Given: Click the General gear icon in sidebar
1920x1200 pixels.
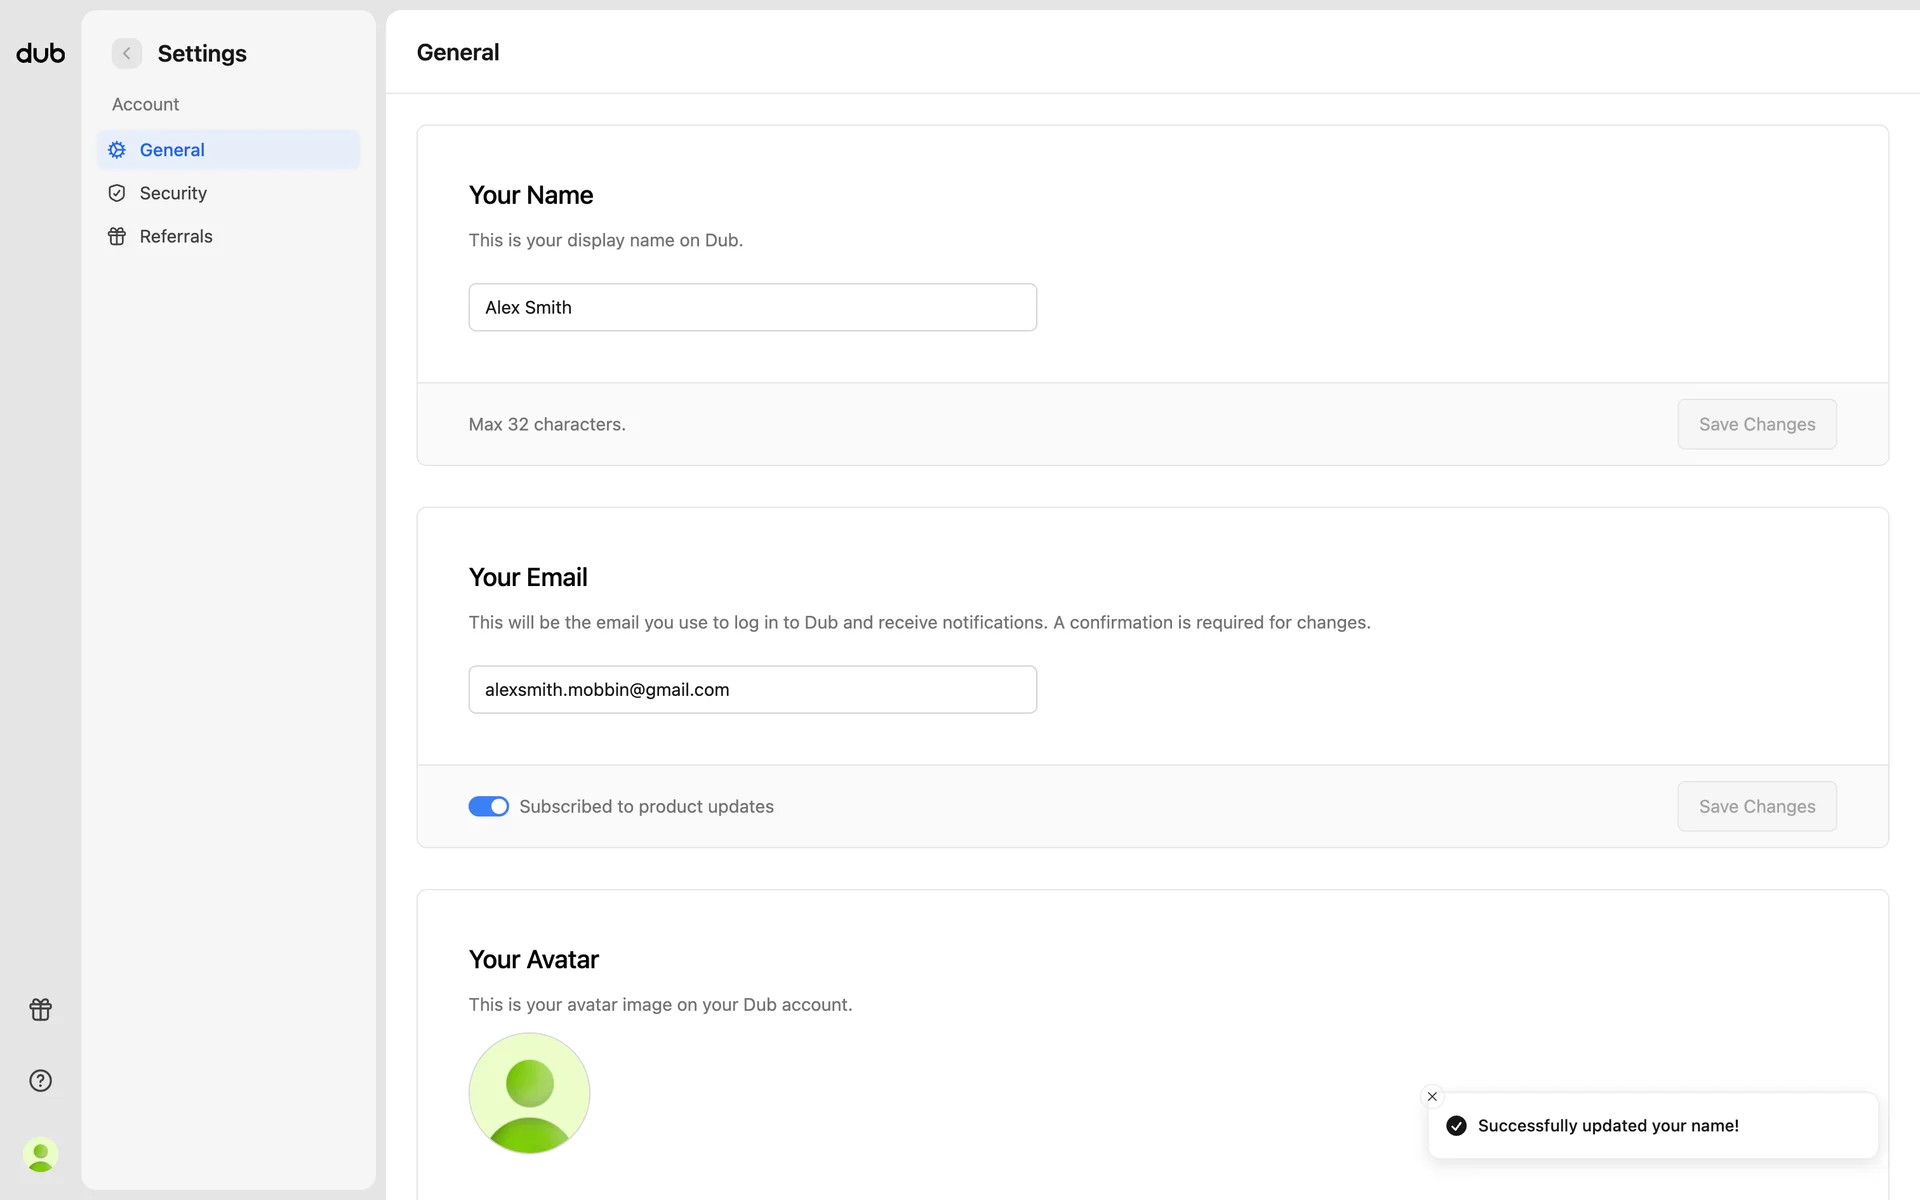Looking at the screenshot, I should [117, 150].
